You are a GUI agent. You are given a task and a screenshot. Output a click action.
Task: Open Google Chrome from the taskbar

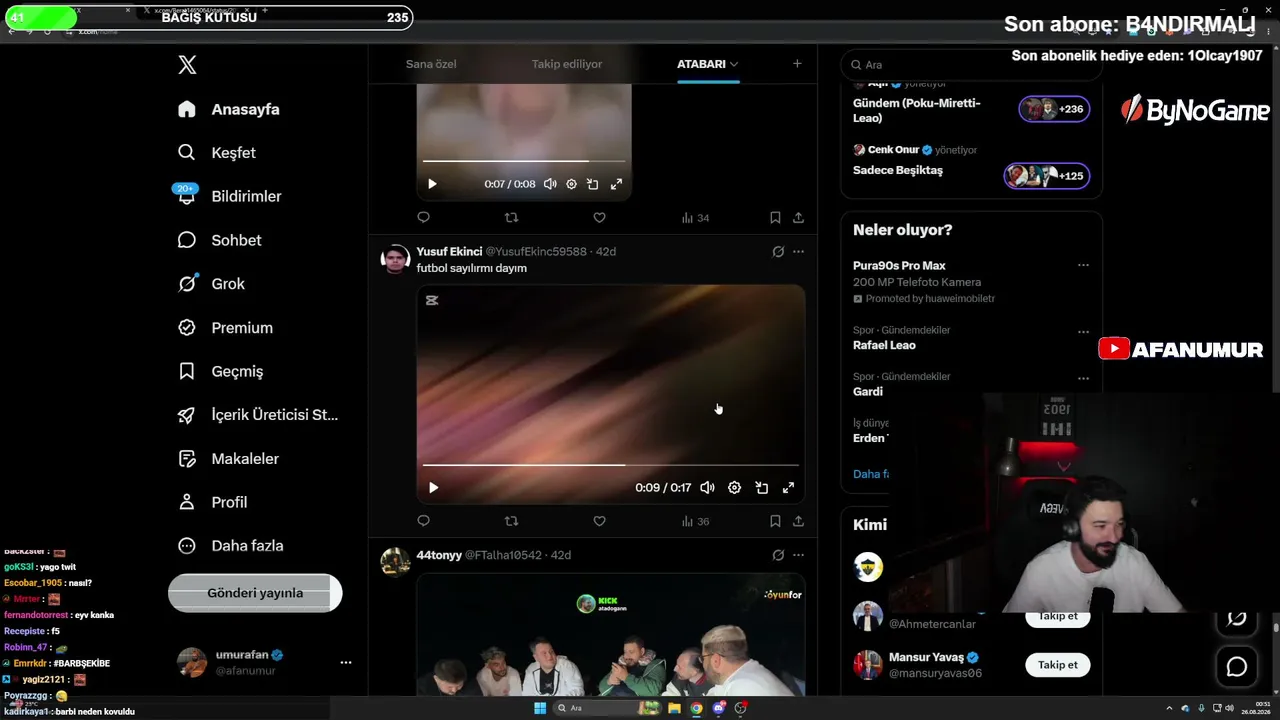pos(696,708)
